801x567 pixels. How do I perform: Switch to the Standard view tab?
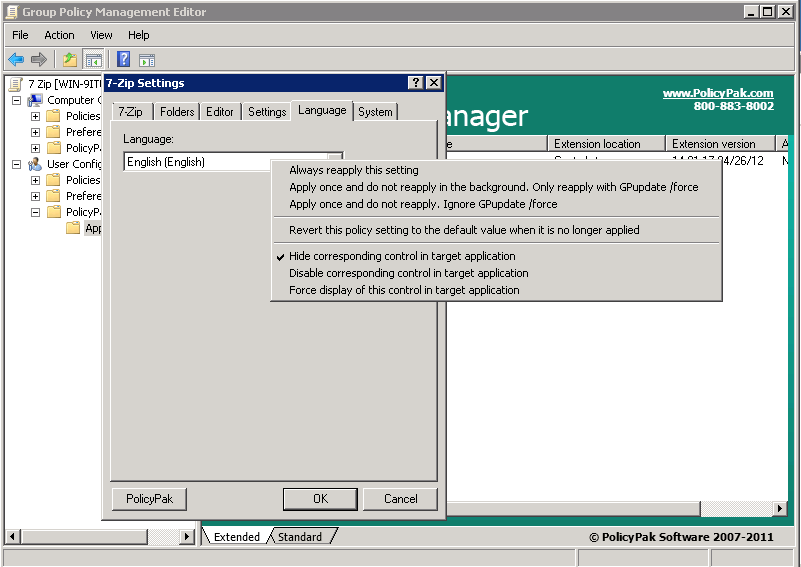point(300,537)
